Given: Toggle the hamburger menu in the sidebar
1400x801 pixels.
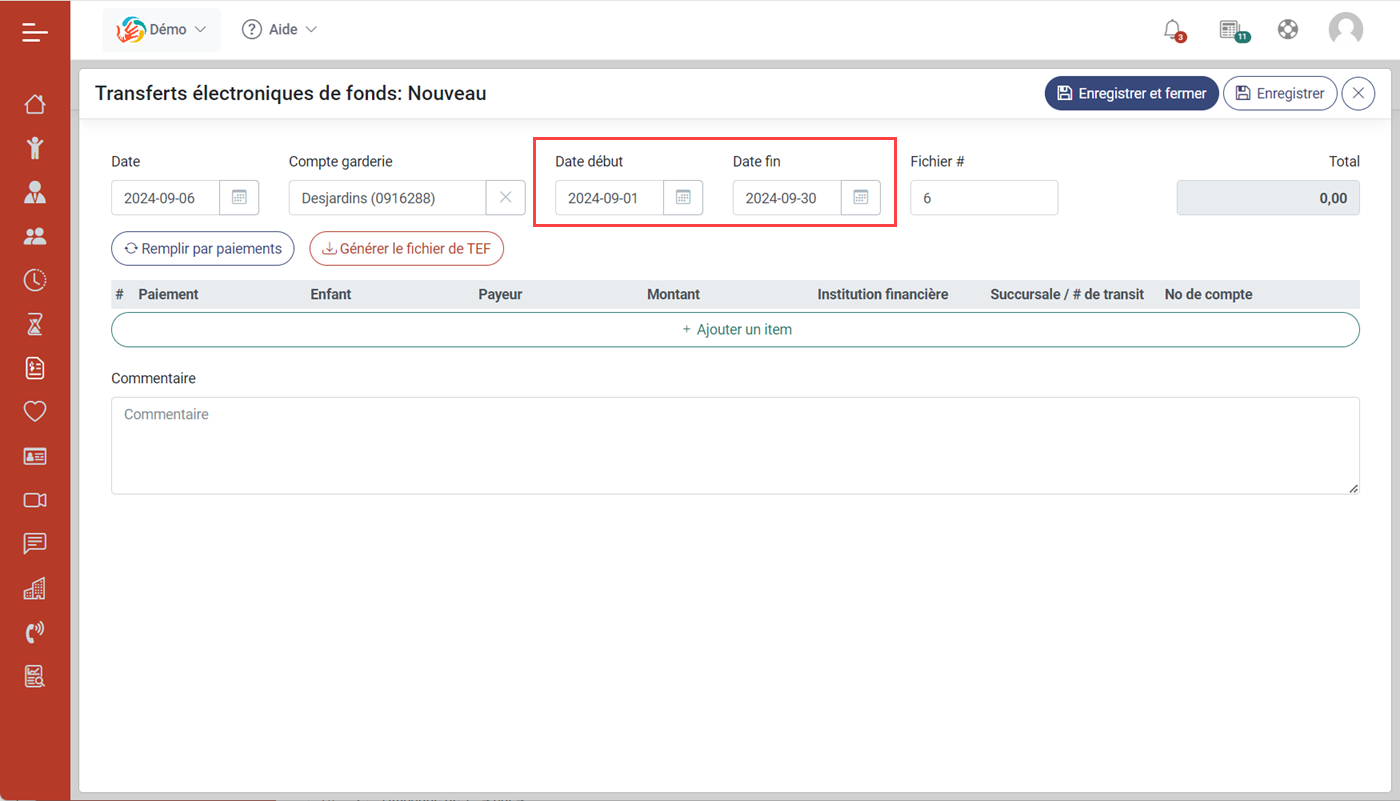Looking at the screenshot, I should click(x=35, y=32).
